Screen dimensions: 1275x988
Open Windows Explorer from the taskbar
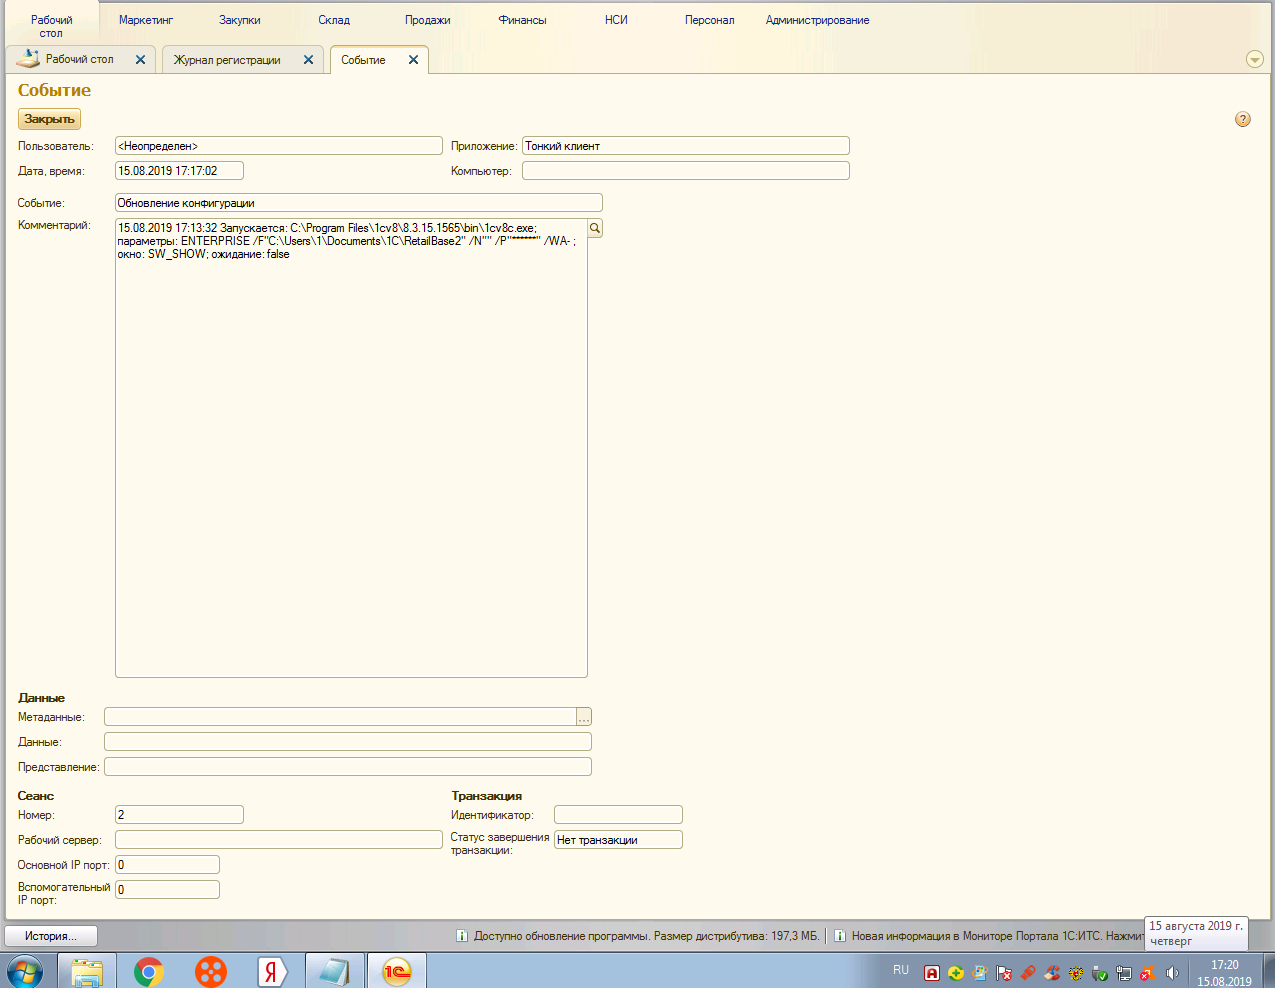[x=87, y=971]
